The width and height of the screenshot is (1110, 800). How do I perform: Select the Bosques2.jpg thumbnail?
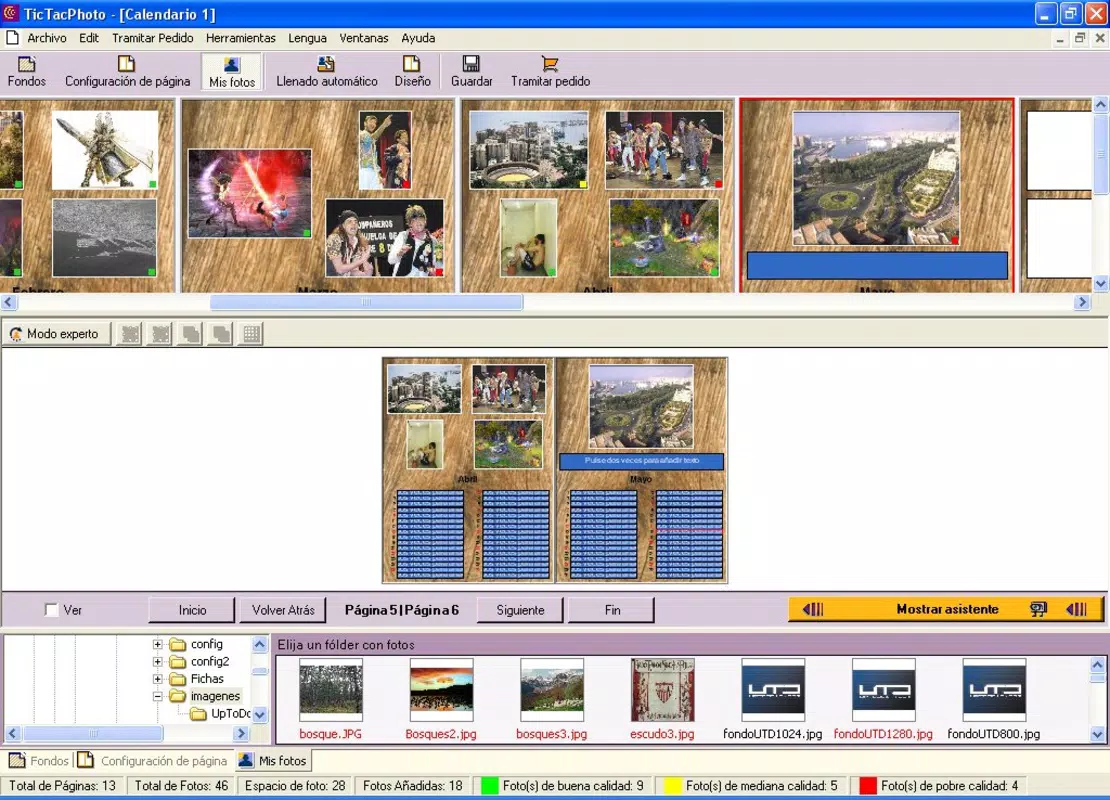click(x=441, y=690)
